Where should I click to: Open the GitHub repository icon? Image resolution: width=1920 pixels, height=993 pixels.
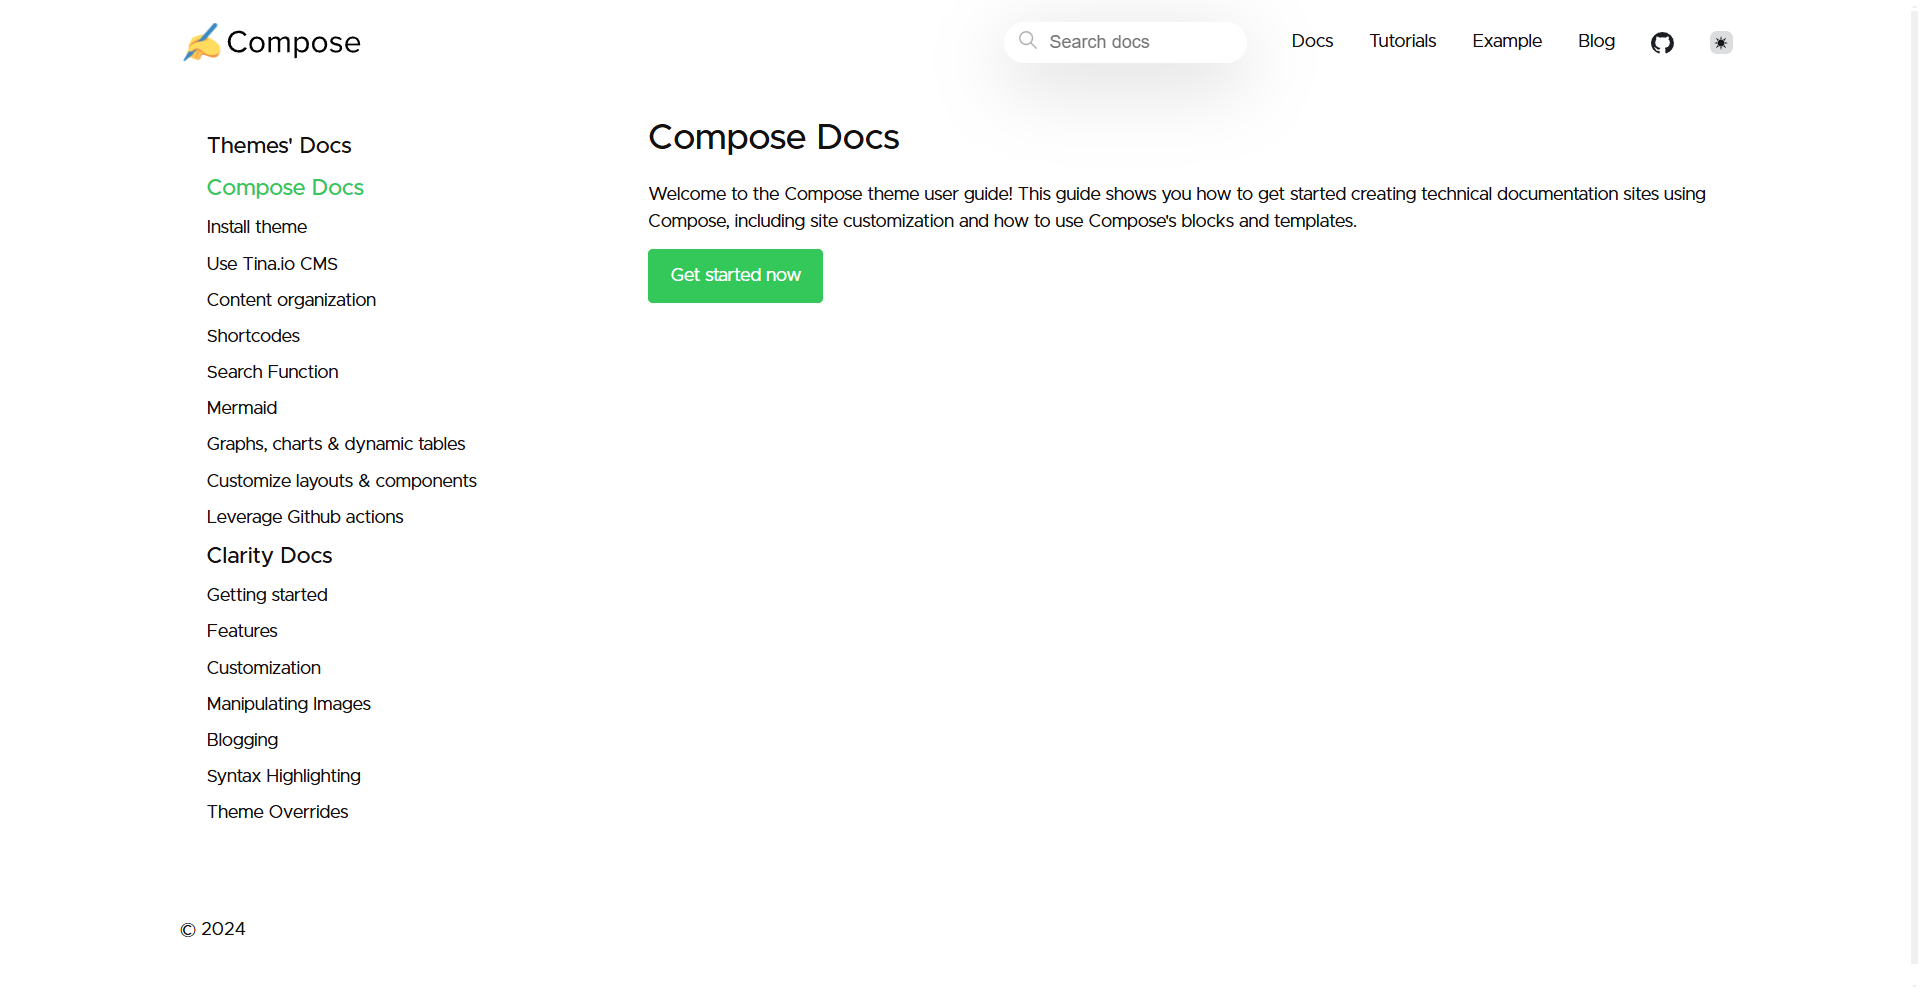pos(1662,42)
